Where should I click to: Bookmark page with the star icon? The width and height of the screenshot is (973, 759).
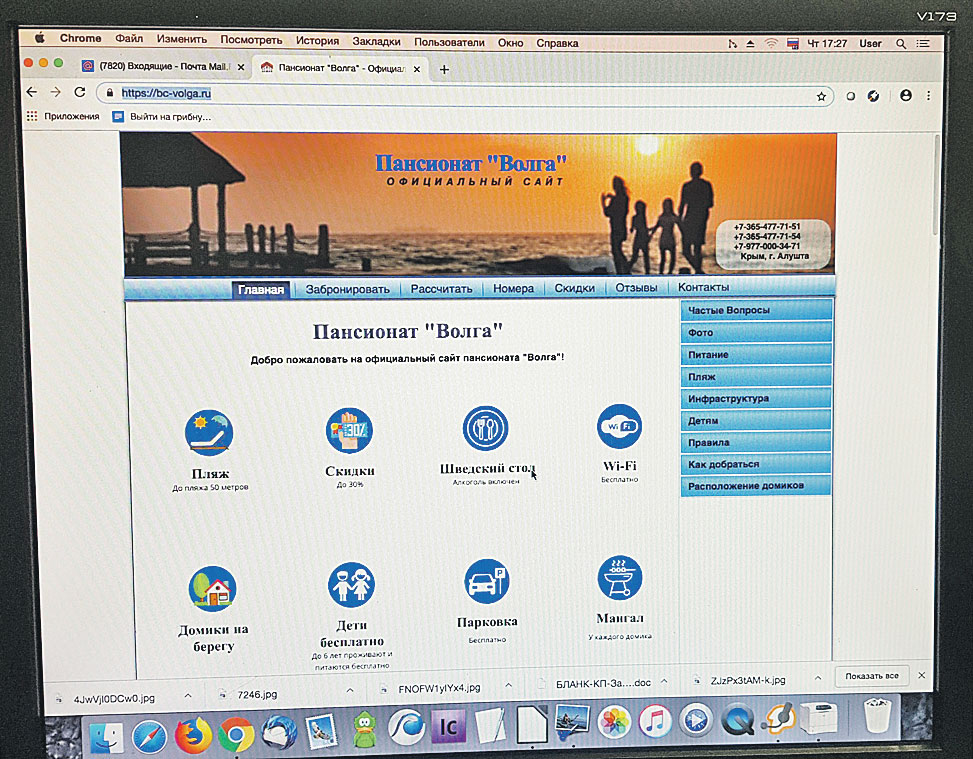(x=821, y=96)
